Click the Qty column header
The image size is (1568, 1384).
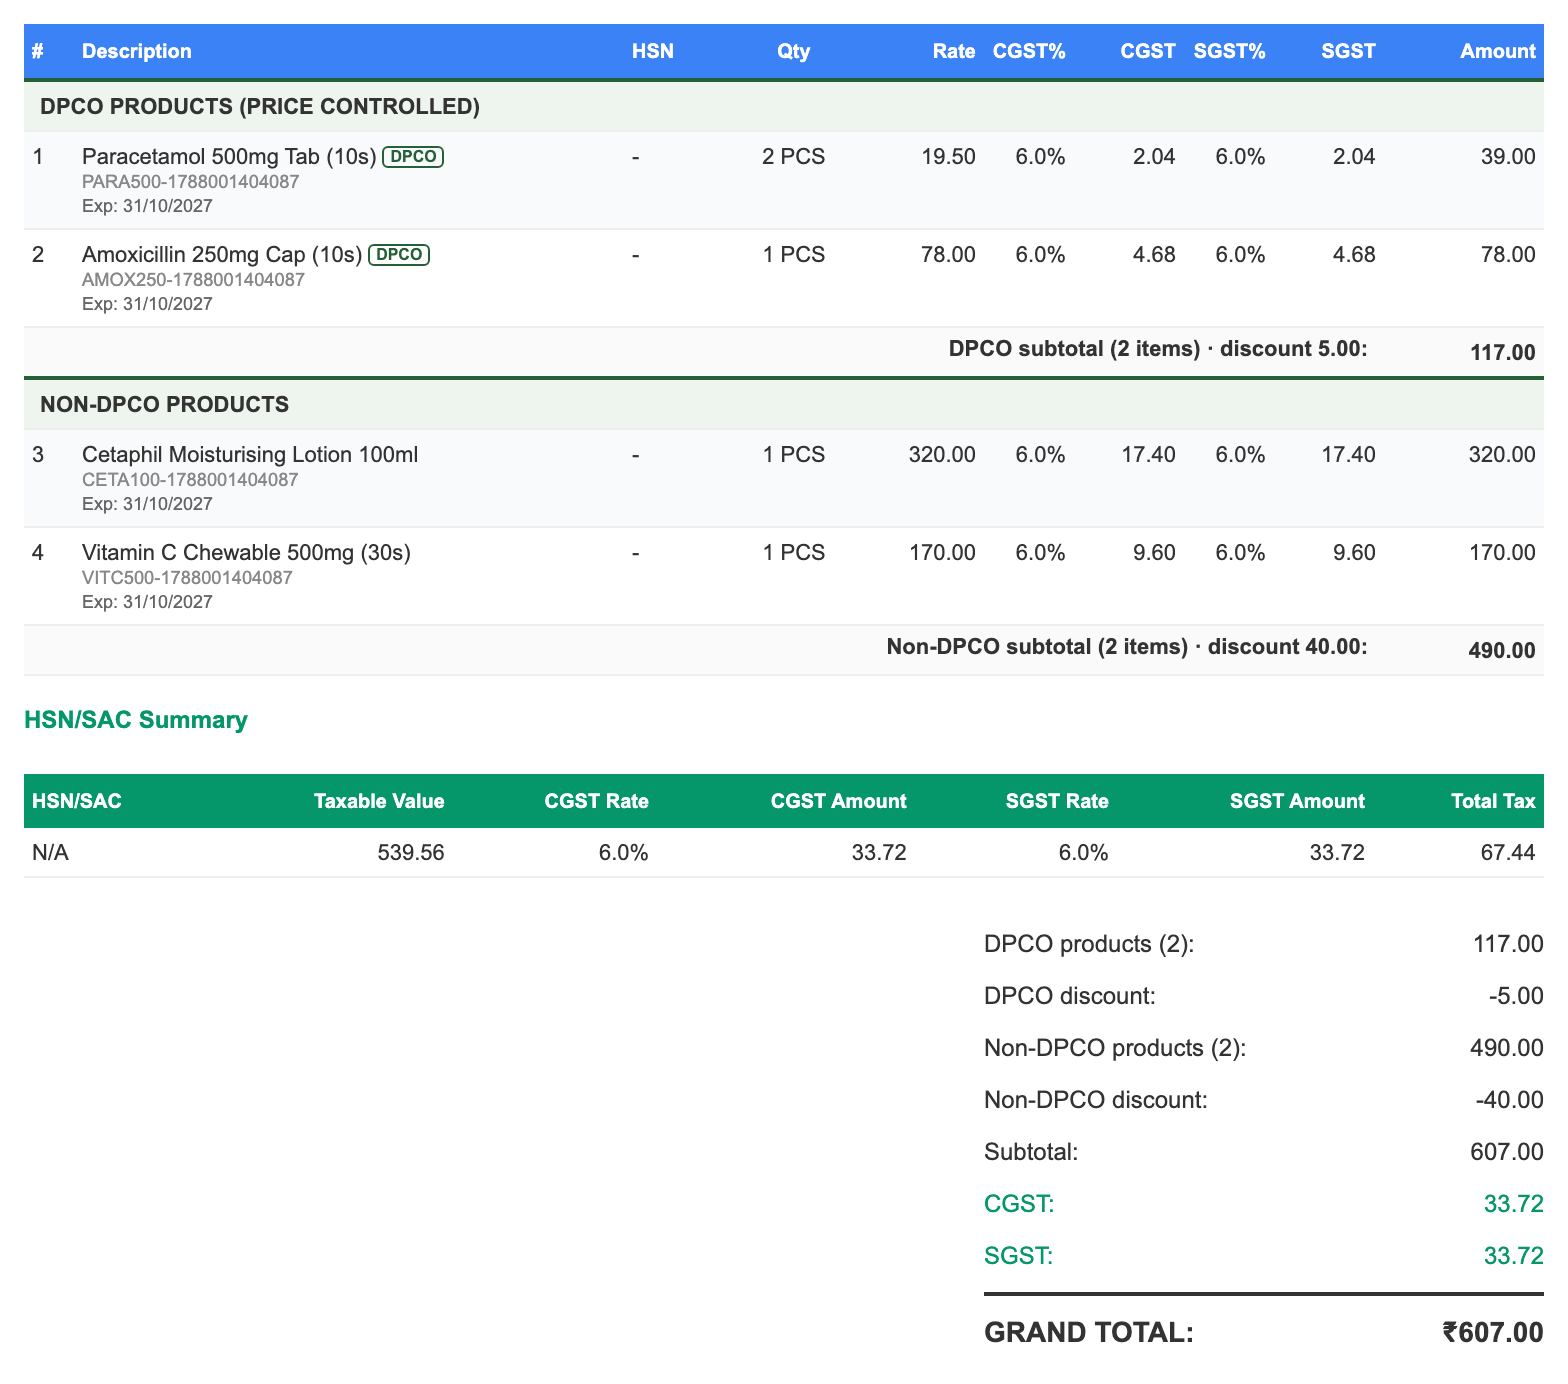tap(794, 51)
